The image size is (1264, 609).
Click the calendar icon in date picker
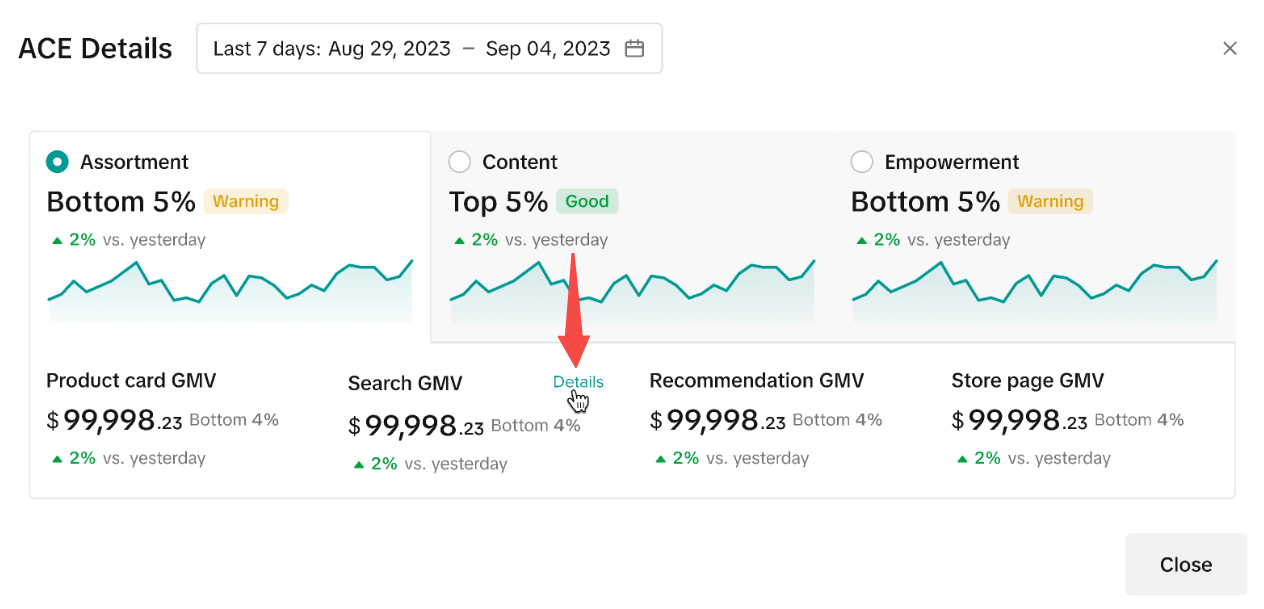tap(634, 49)
